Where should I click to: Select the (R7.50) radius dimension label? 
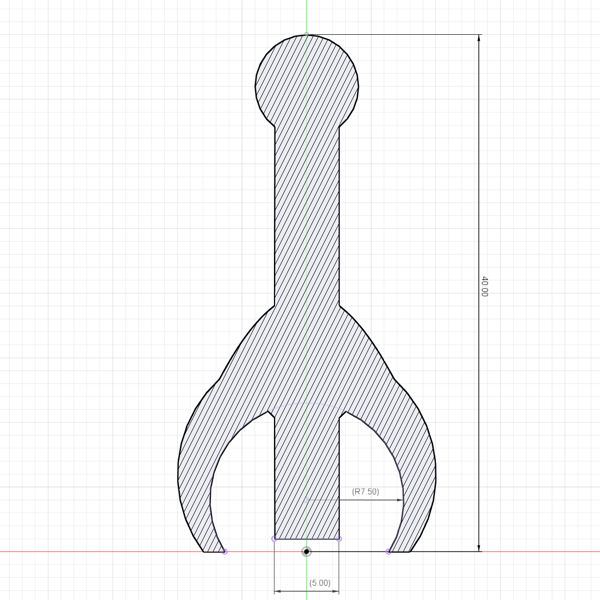pos(365,491)
